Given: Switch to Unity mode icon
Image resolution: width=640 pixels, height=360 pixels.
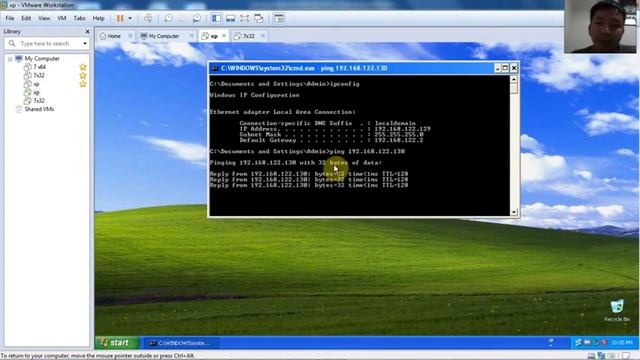Looking at the screenshot, I should point(259,18).
